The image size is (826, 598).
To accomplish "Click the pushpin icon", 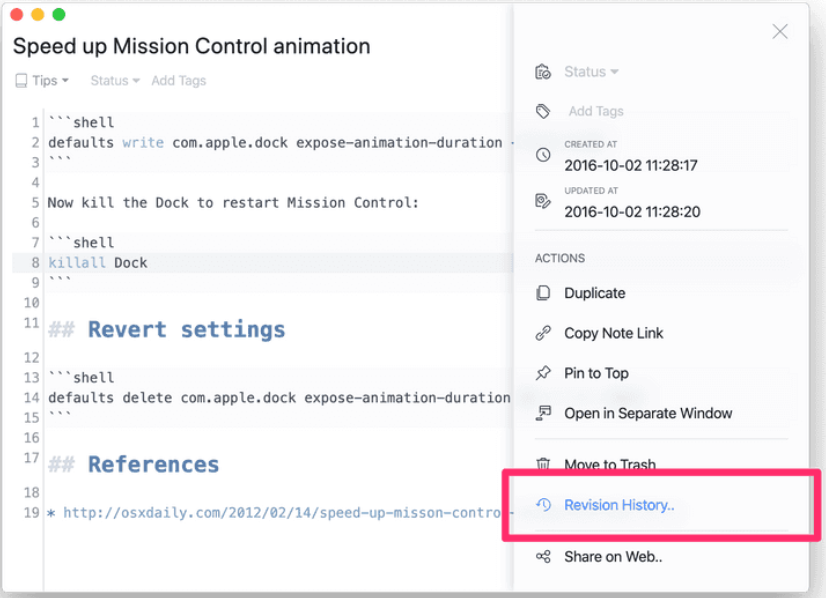I will tap(543, 373).
